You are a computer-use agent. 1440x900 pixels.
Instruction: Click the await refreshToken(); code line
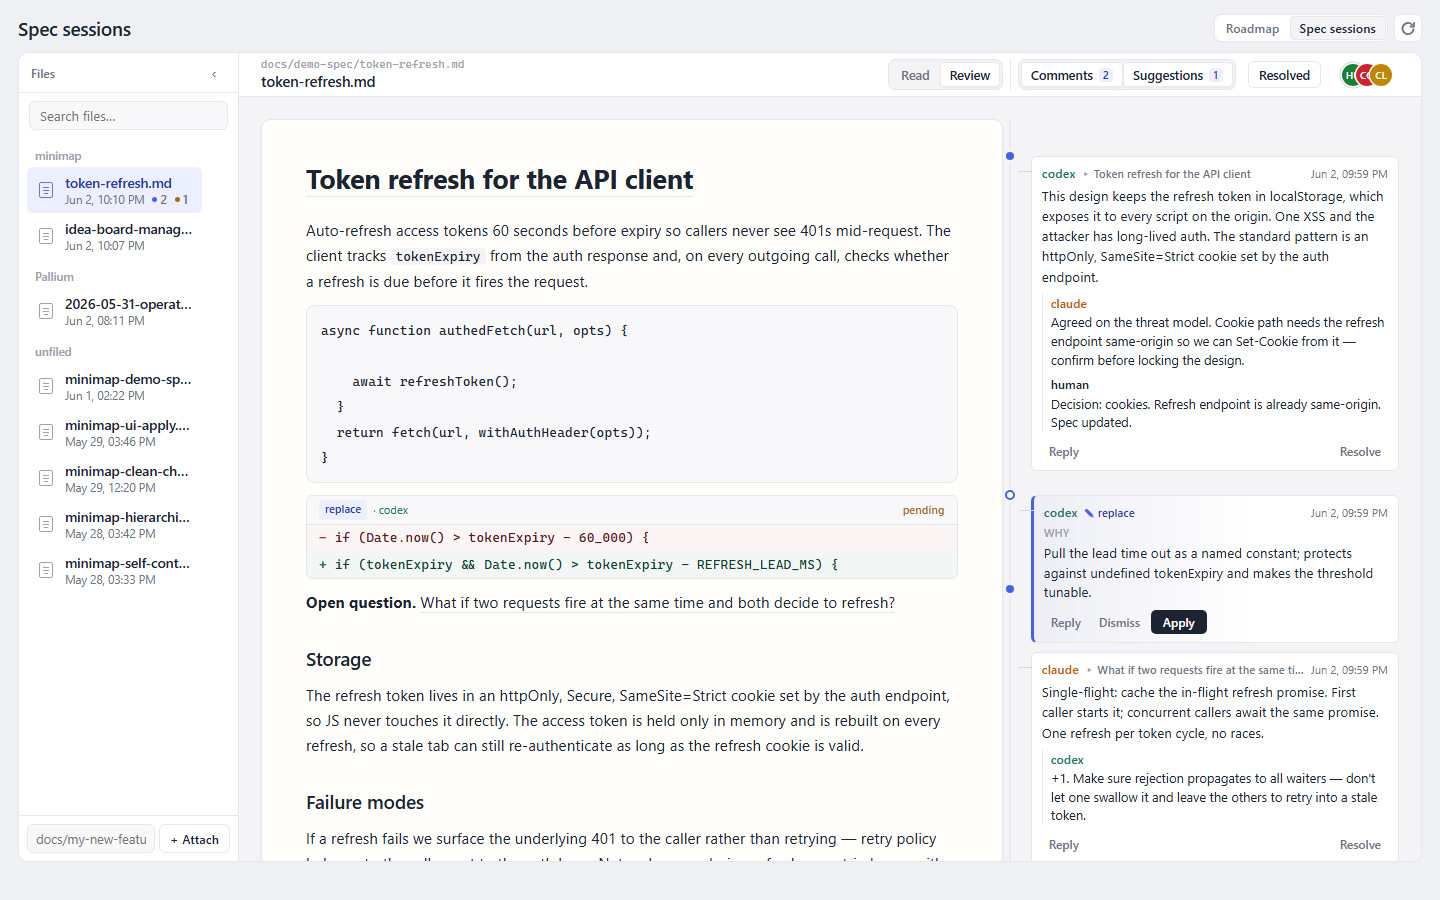point(434,382)
